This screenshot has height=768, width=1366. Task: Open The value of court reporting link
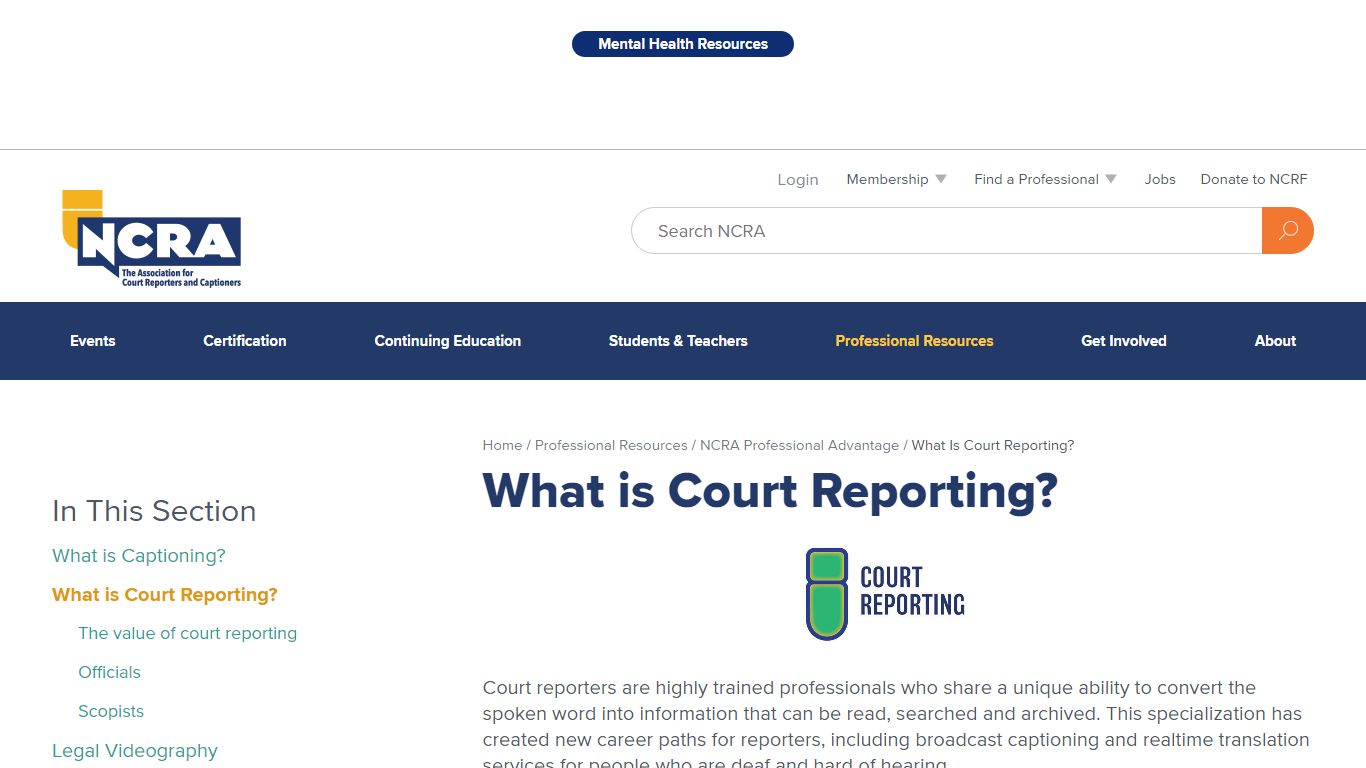[x=188, y=634]
